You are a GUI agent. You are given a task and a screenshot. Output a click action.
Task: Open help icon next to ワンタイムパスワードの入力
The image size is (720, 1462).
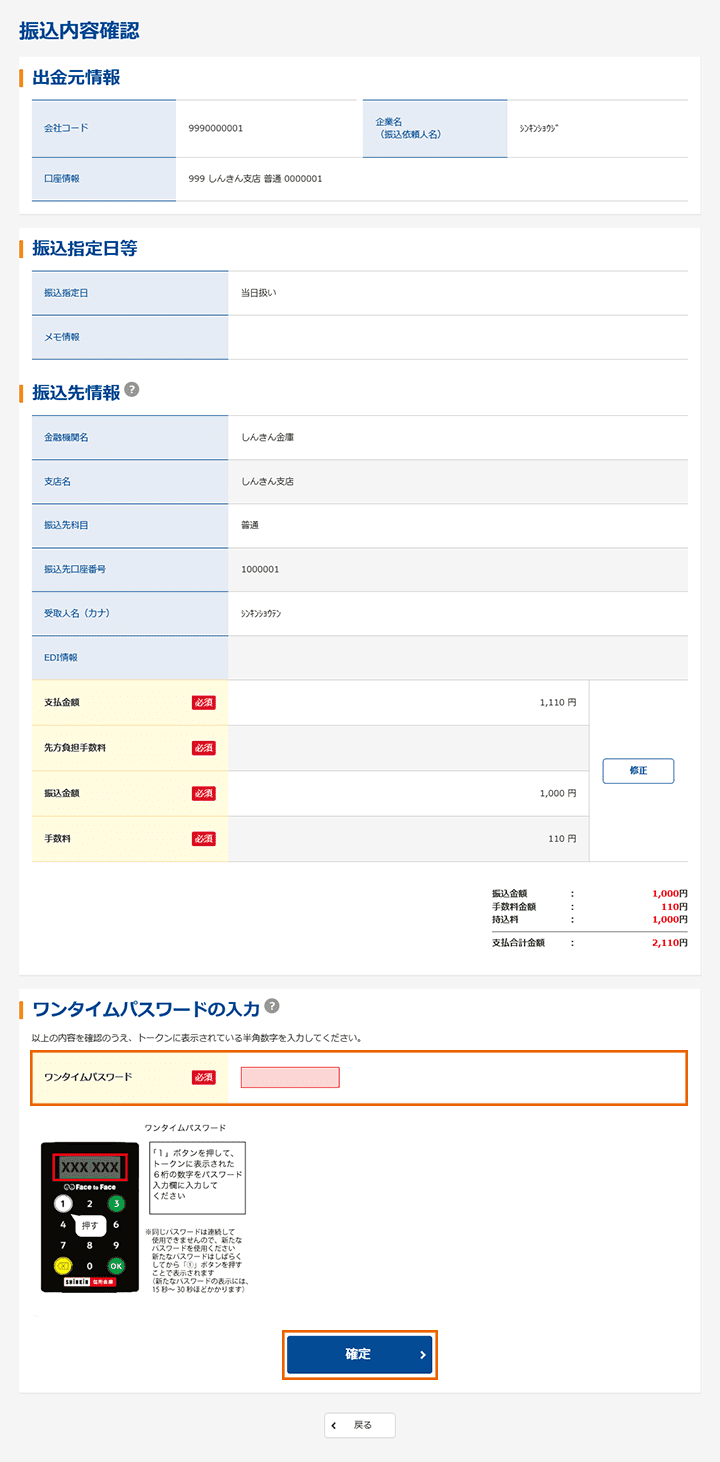(x=272, y=1006)
